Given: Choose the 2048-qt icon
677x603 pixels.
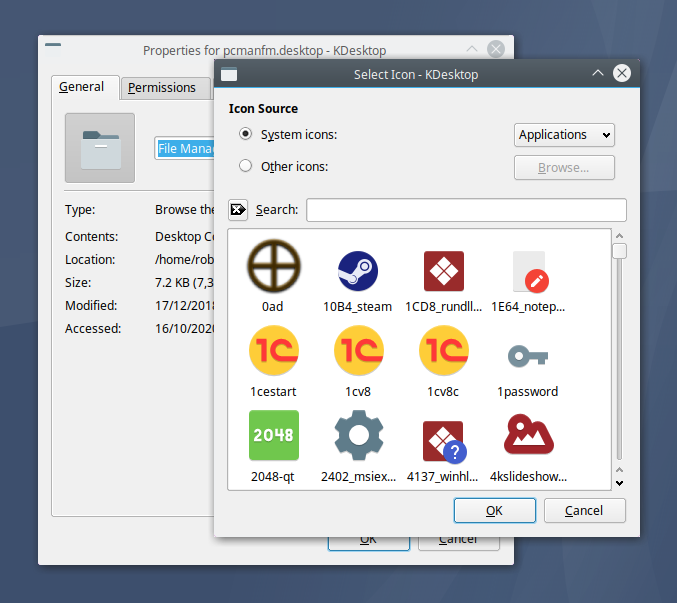Looking at the screenshot, I should [x=274, y=435].
